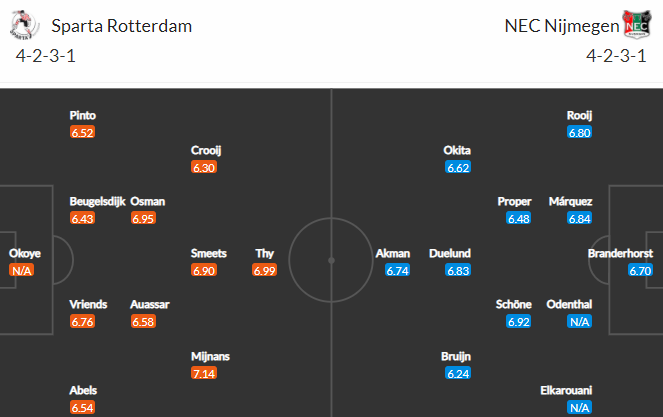Select Odenthal's N/A rating badge
663x417 pixels.
tap(579, 321)
